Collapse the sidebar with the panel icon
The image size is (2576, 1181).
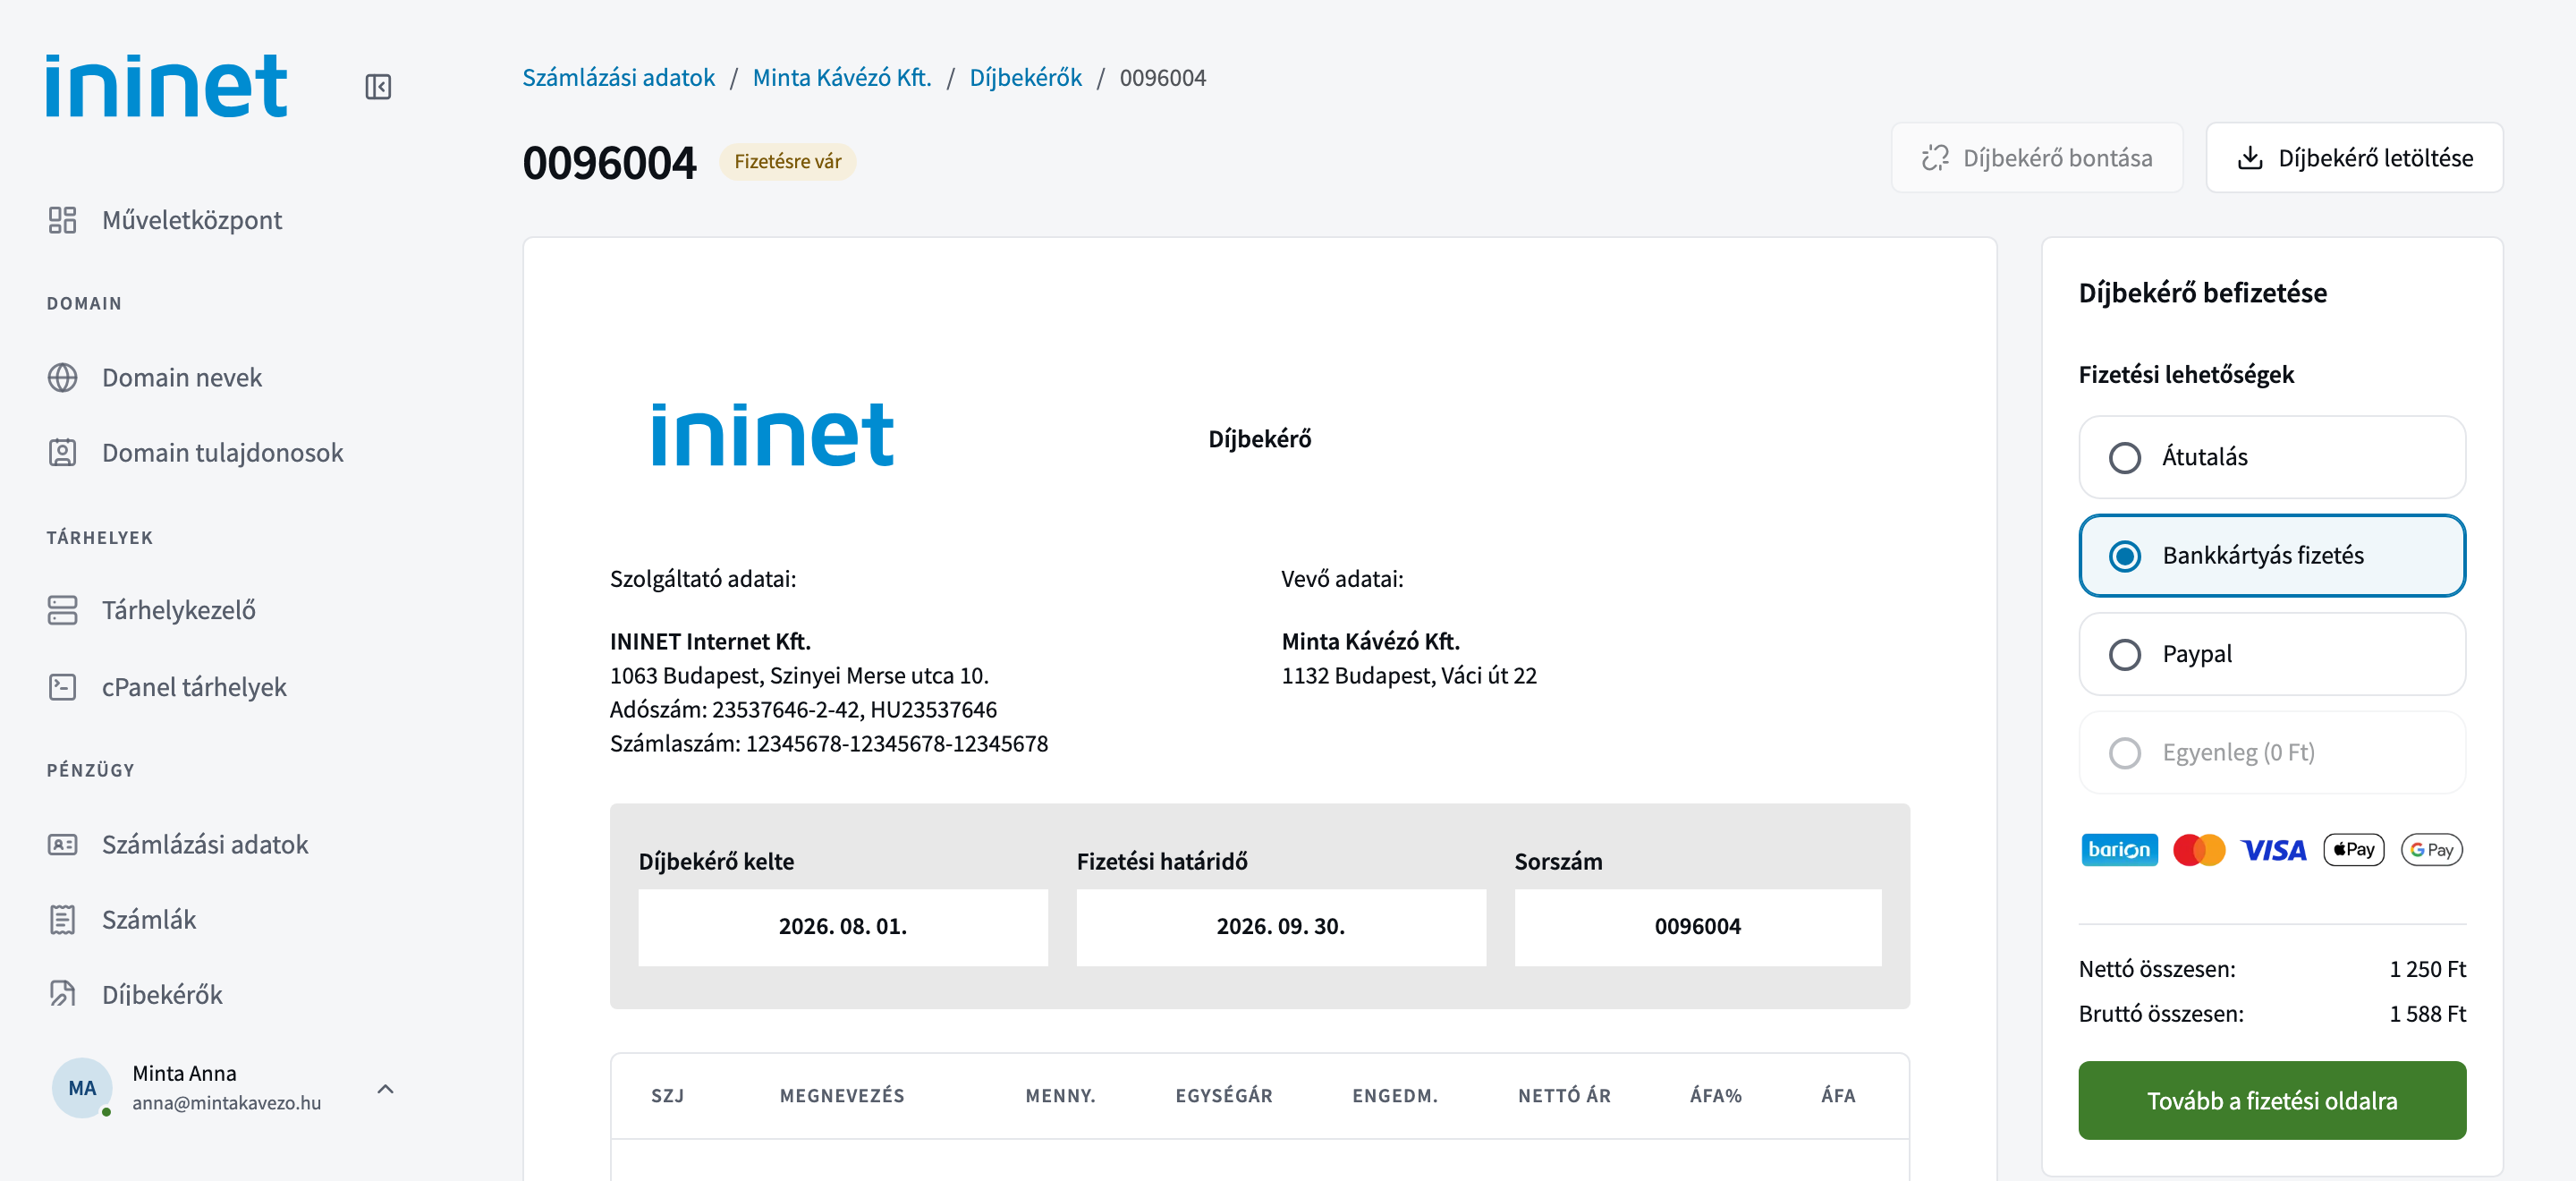(378, 87)
